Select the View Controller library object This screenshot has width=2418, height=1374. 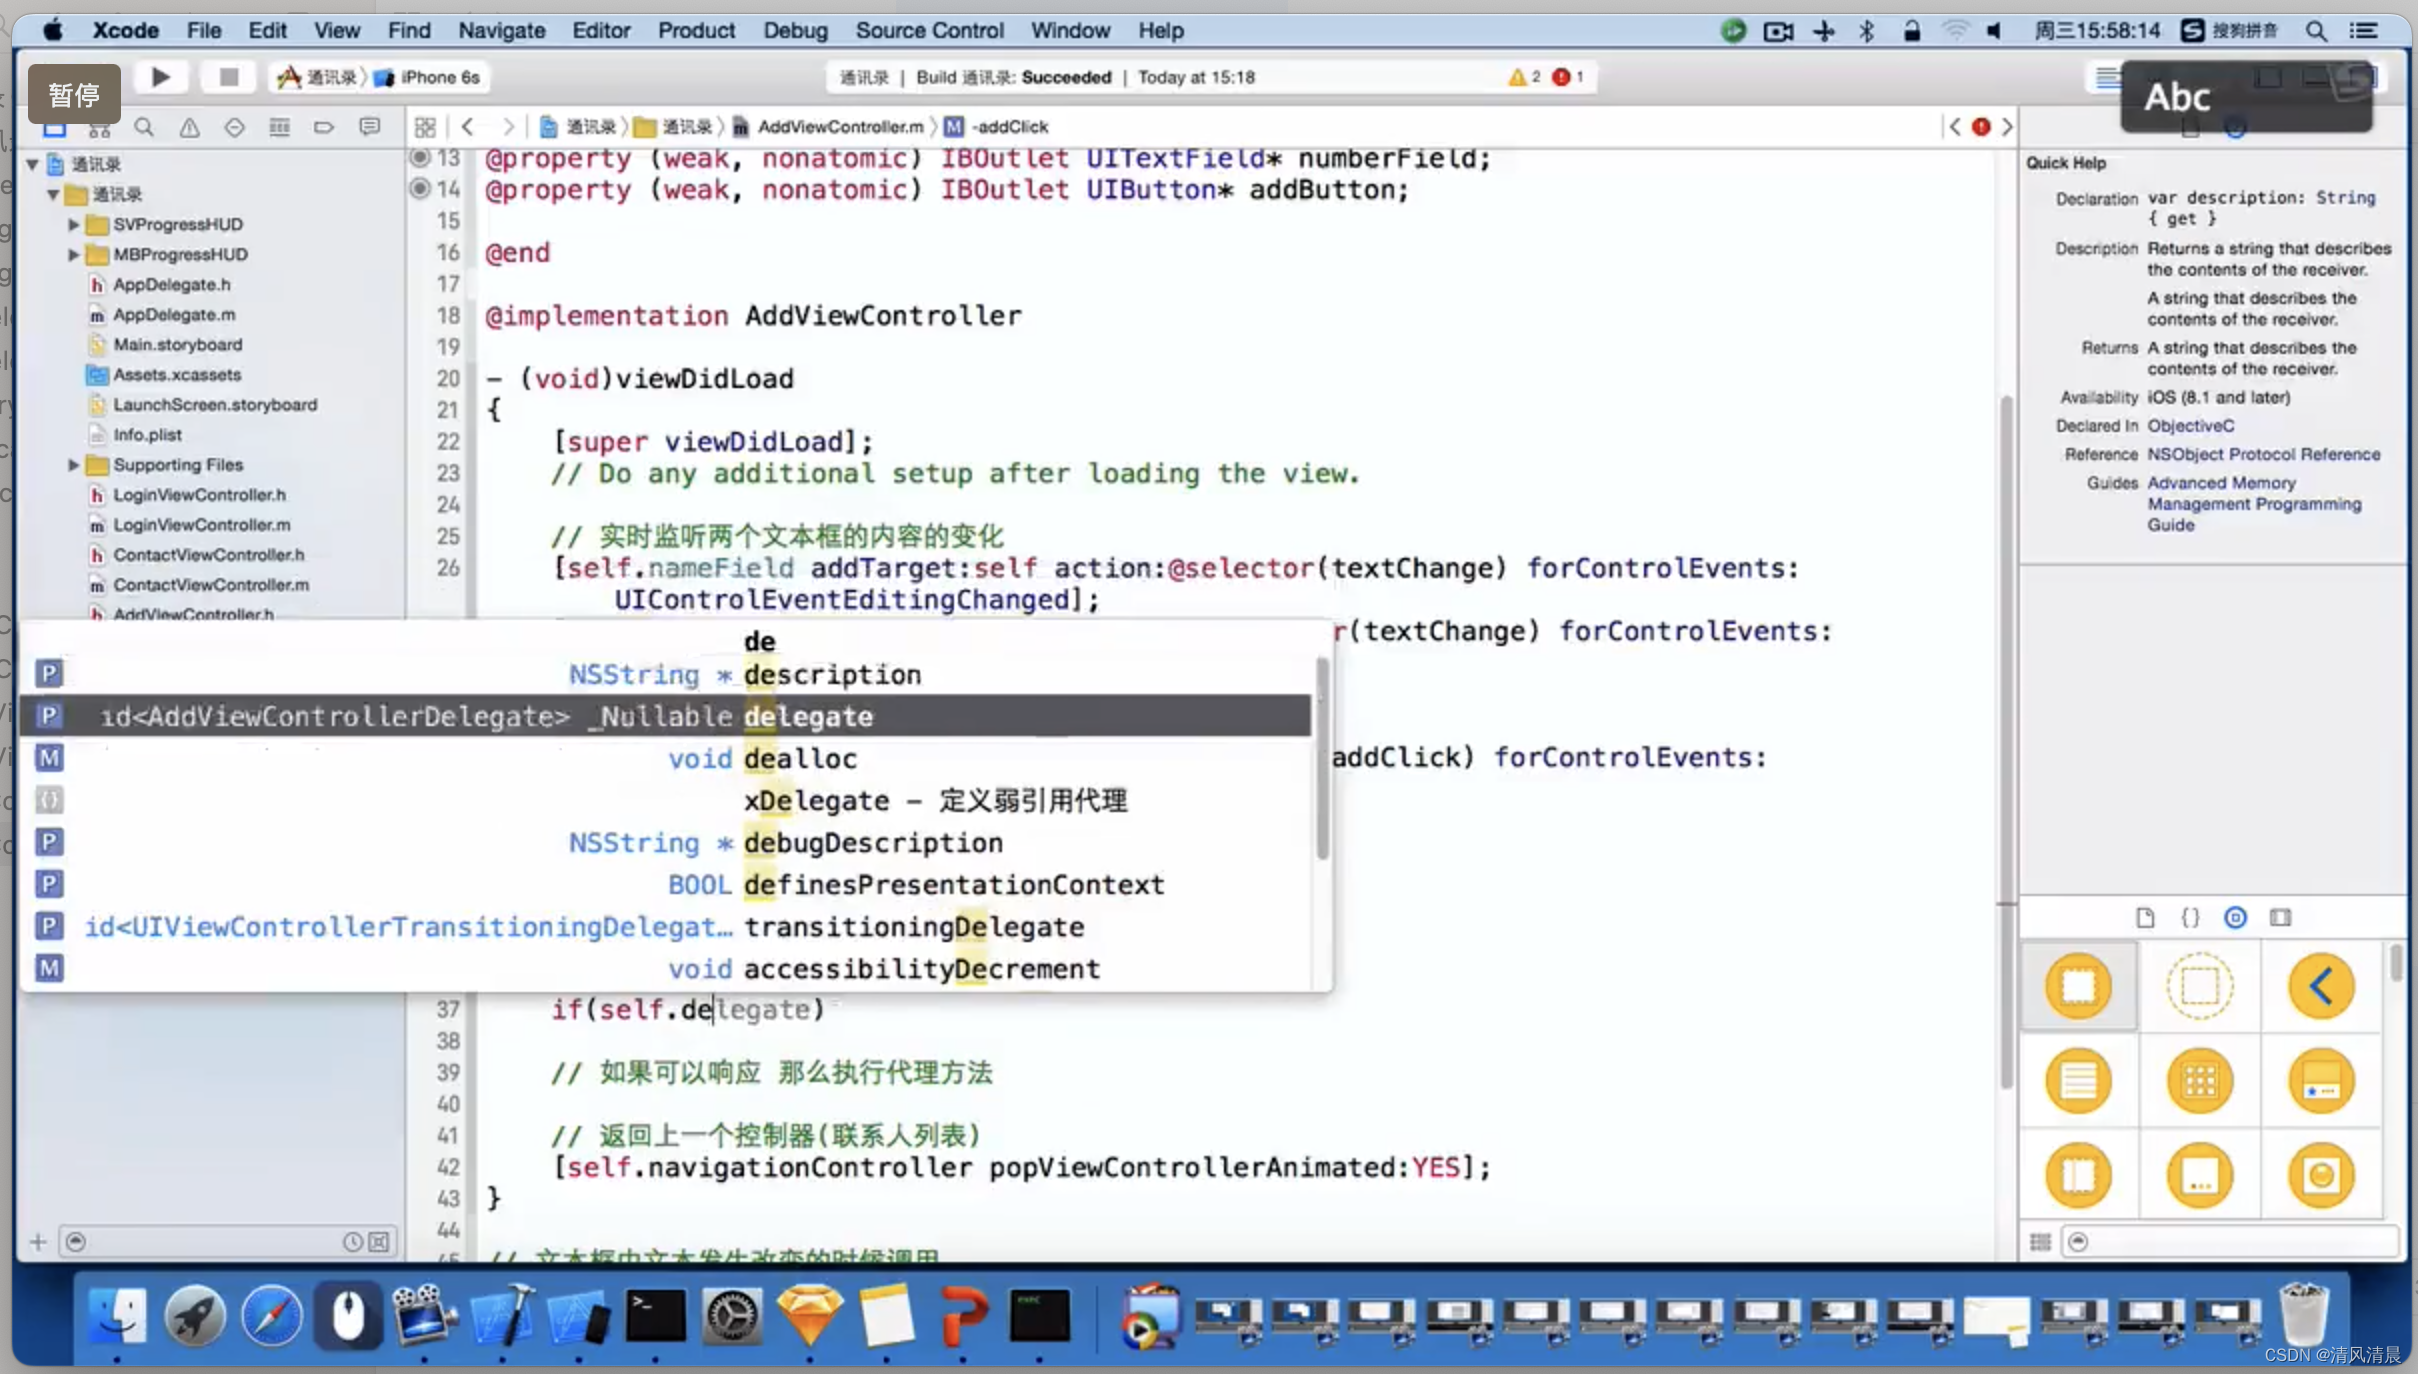[x=2078, y=986]
